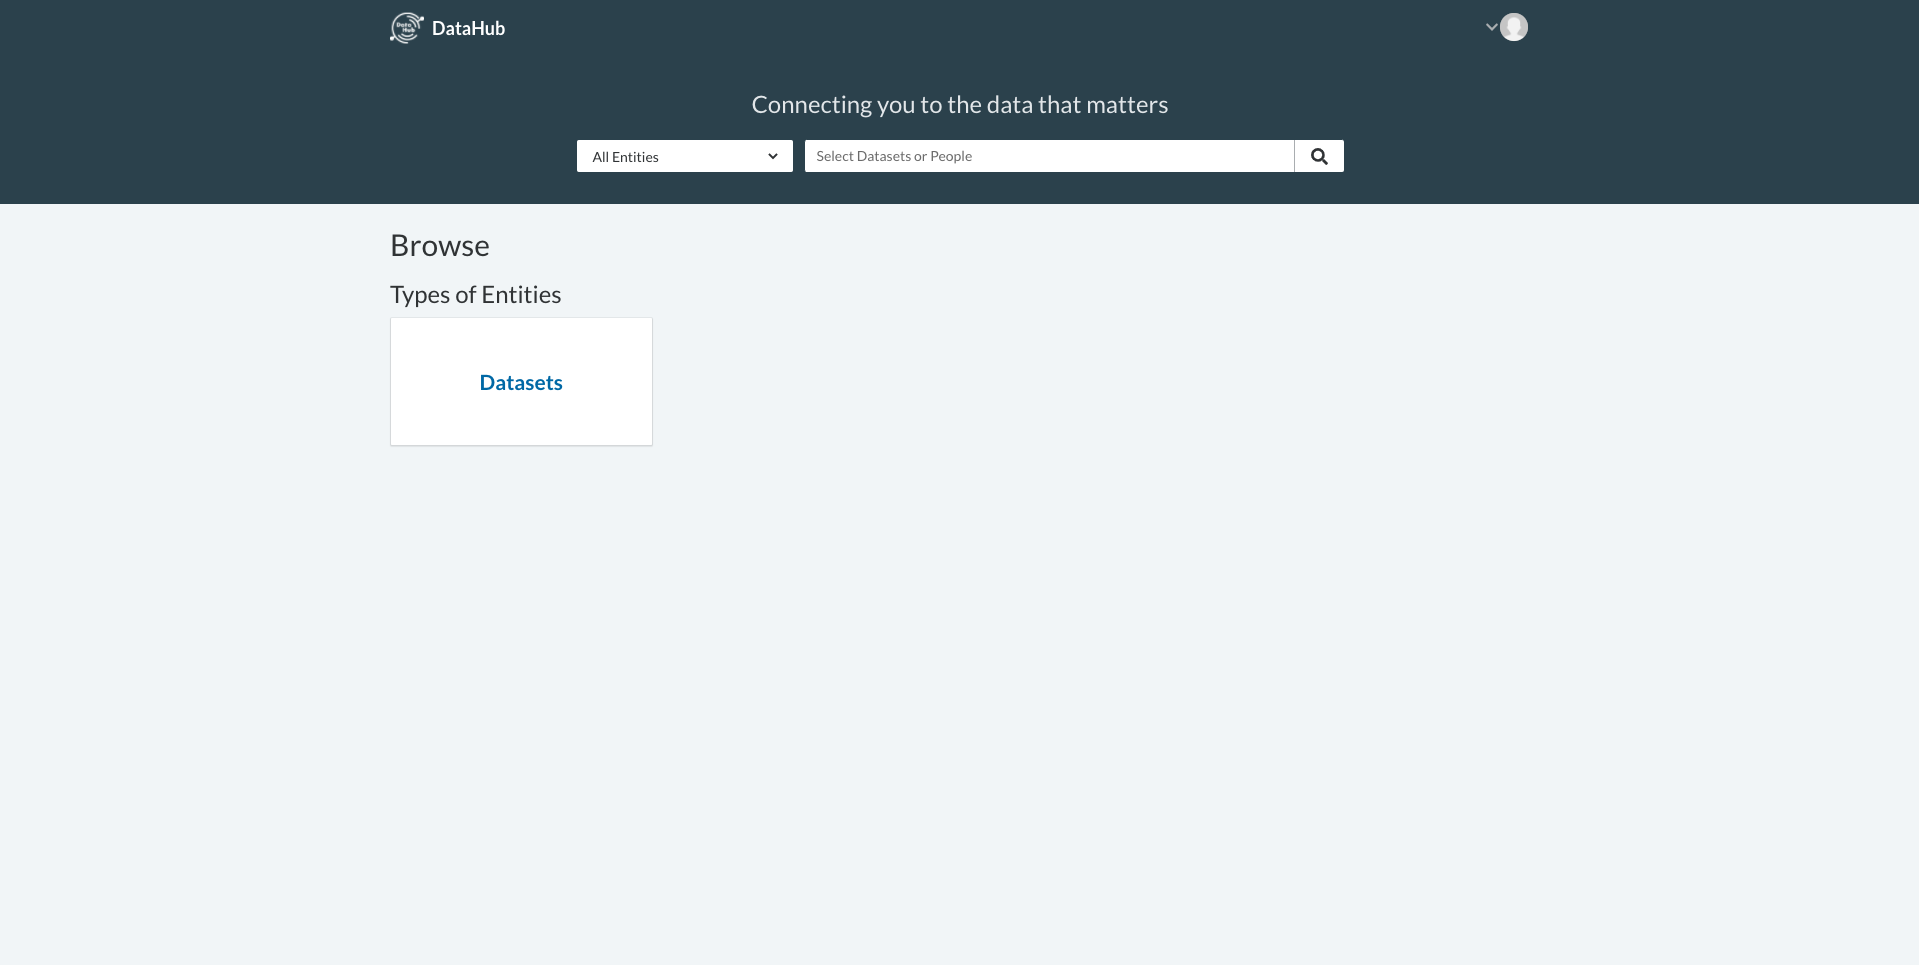
Task: Focus the Select Datasets or People field
Action: tap(1048, 156)
